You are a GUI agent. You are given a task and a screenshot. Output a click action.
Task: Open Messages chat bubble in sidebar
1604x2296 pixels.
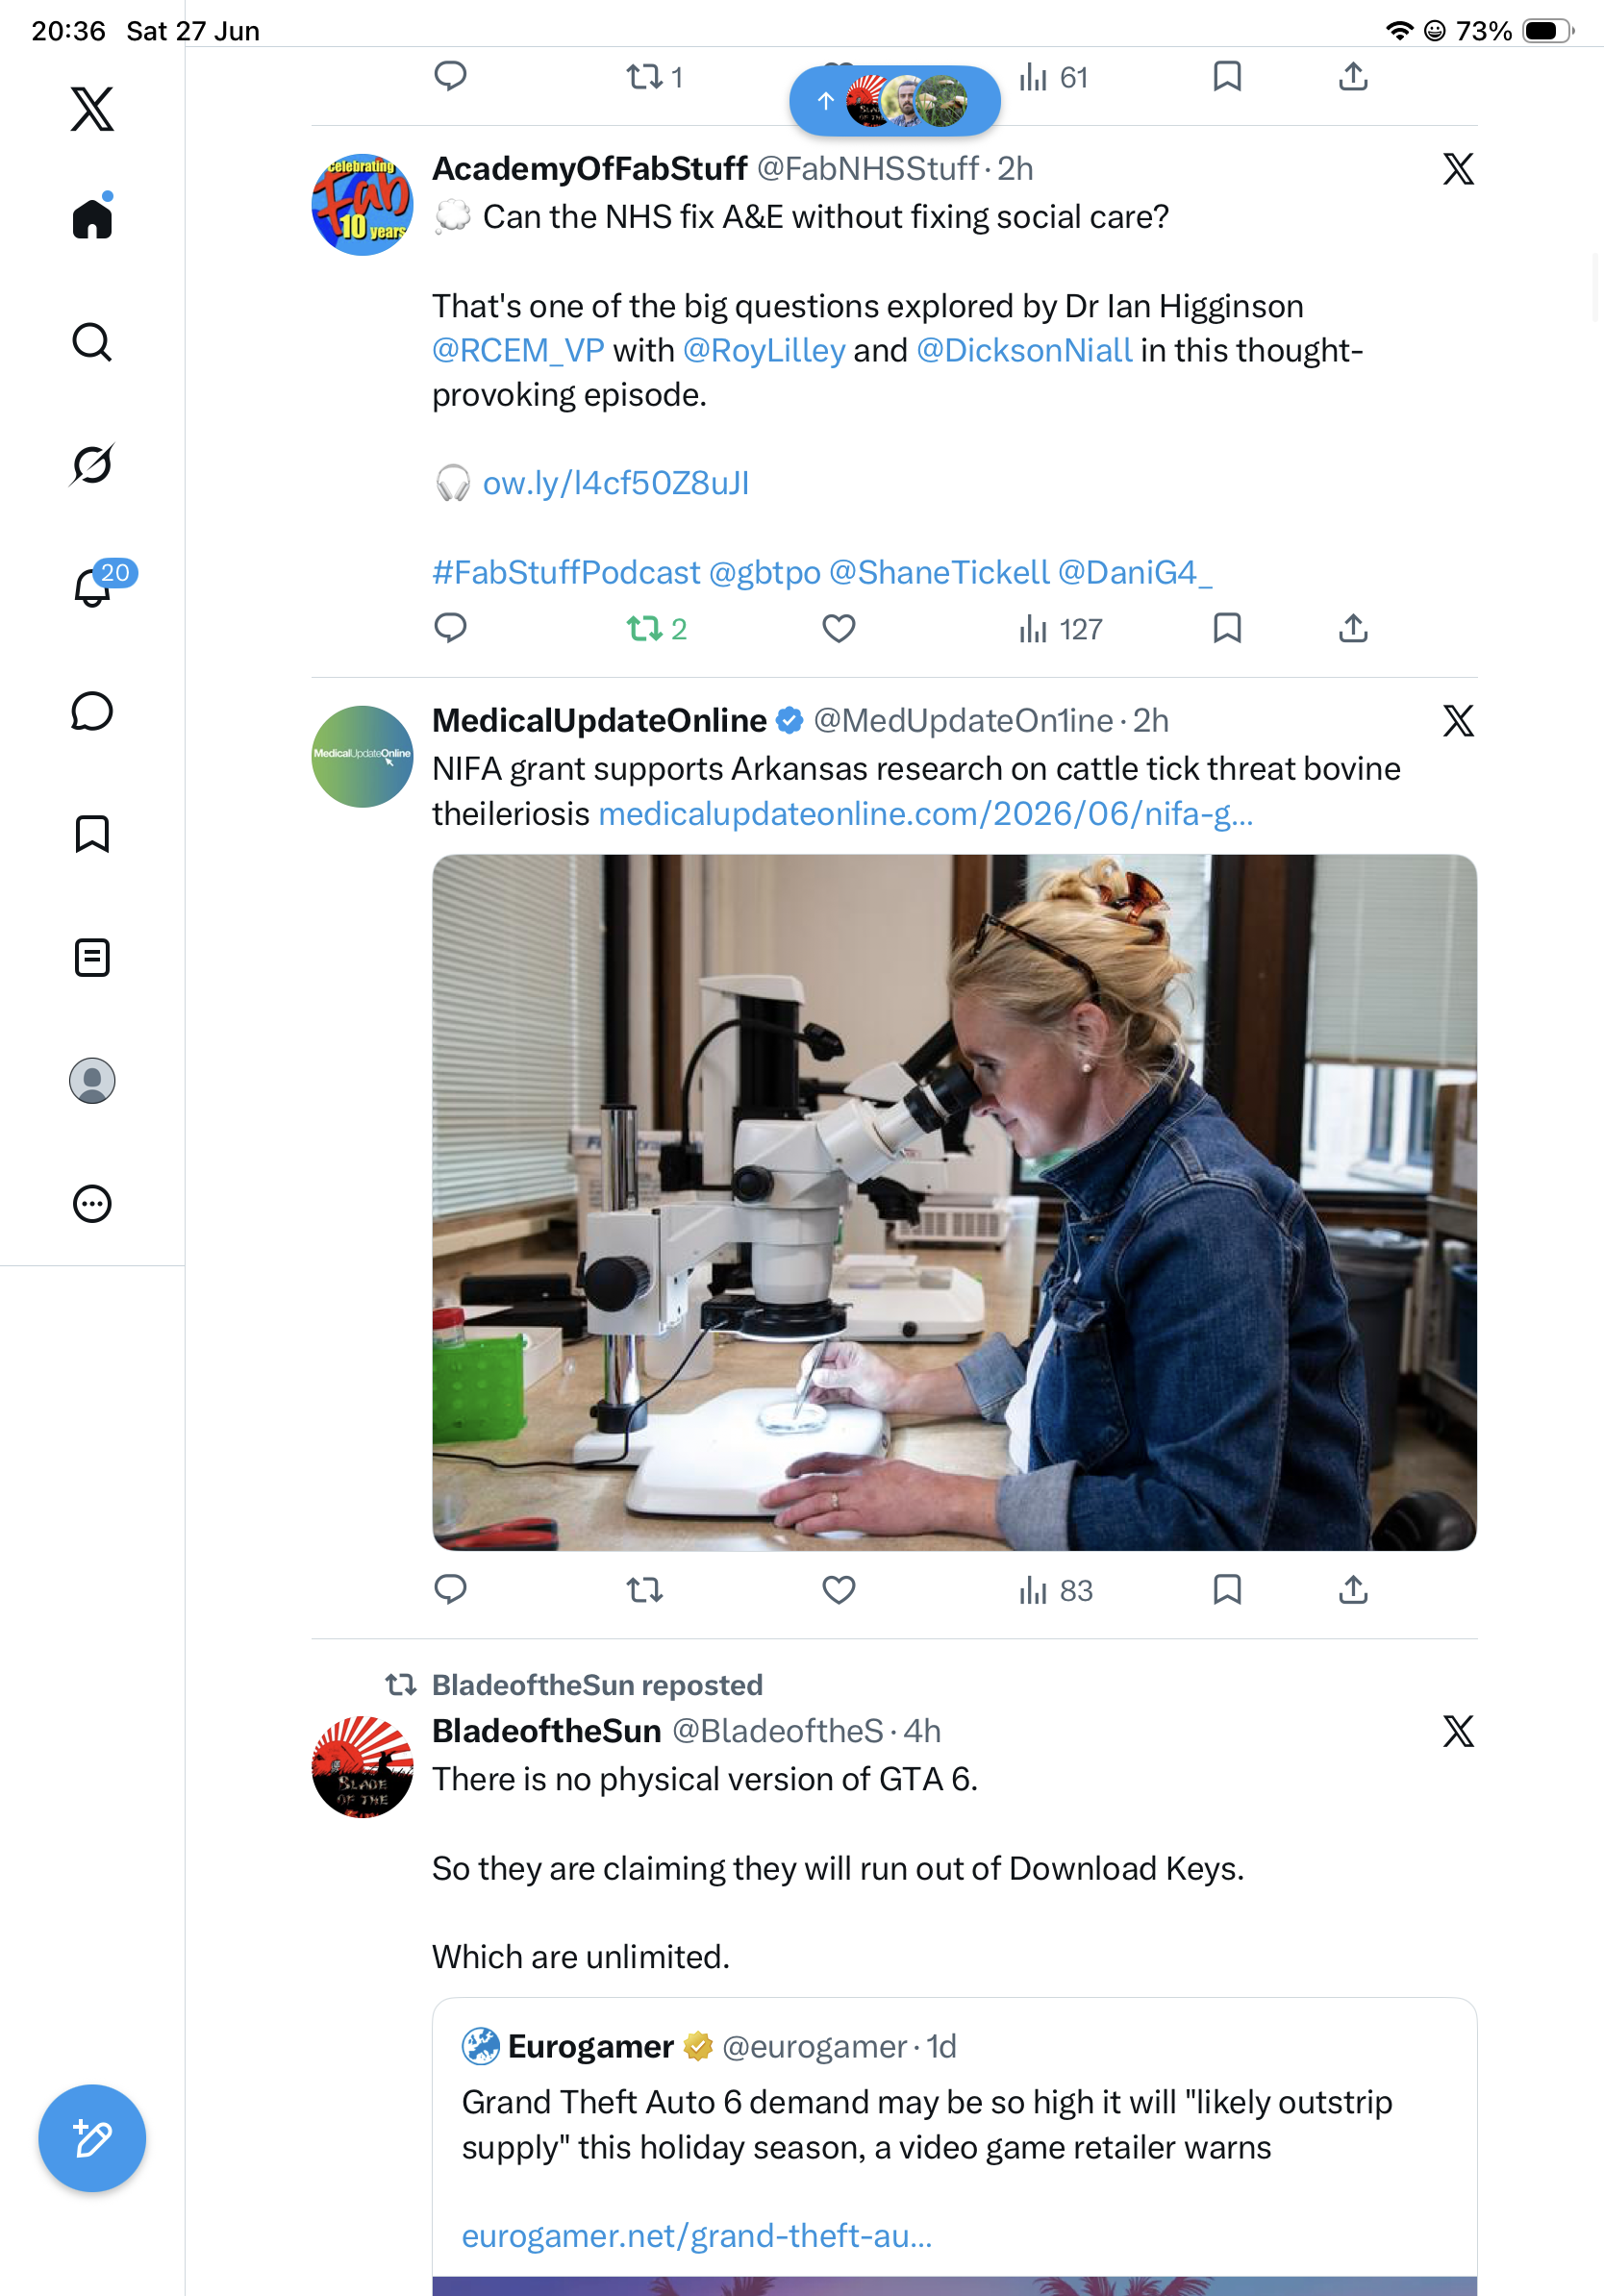(92, 711)
